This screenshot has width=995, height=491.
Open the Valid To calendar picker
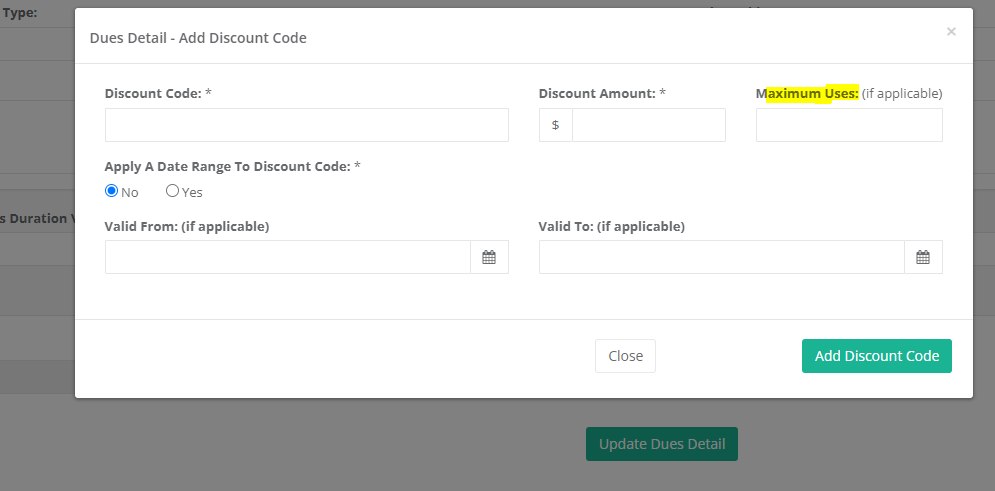(x=923, y=257)
